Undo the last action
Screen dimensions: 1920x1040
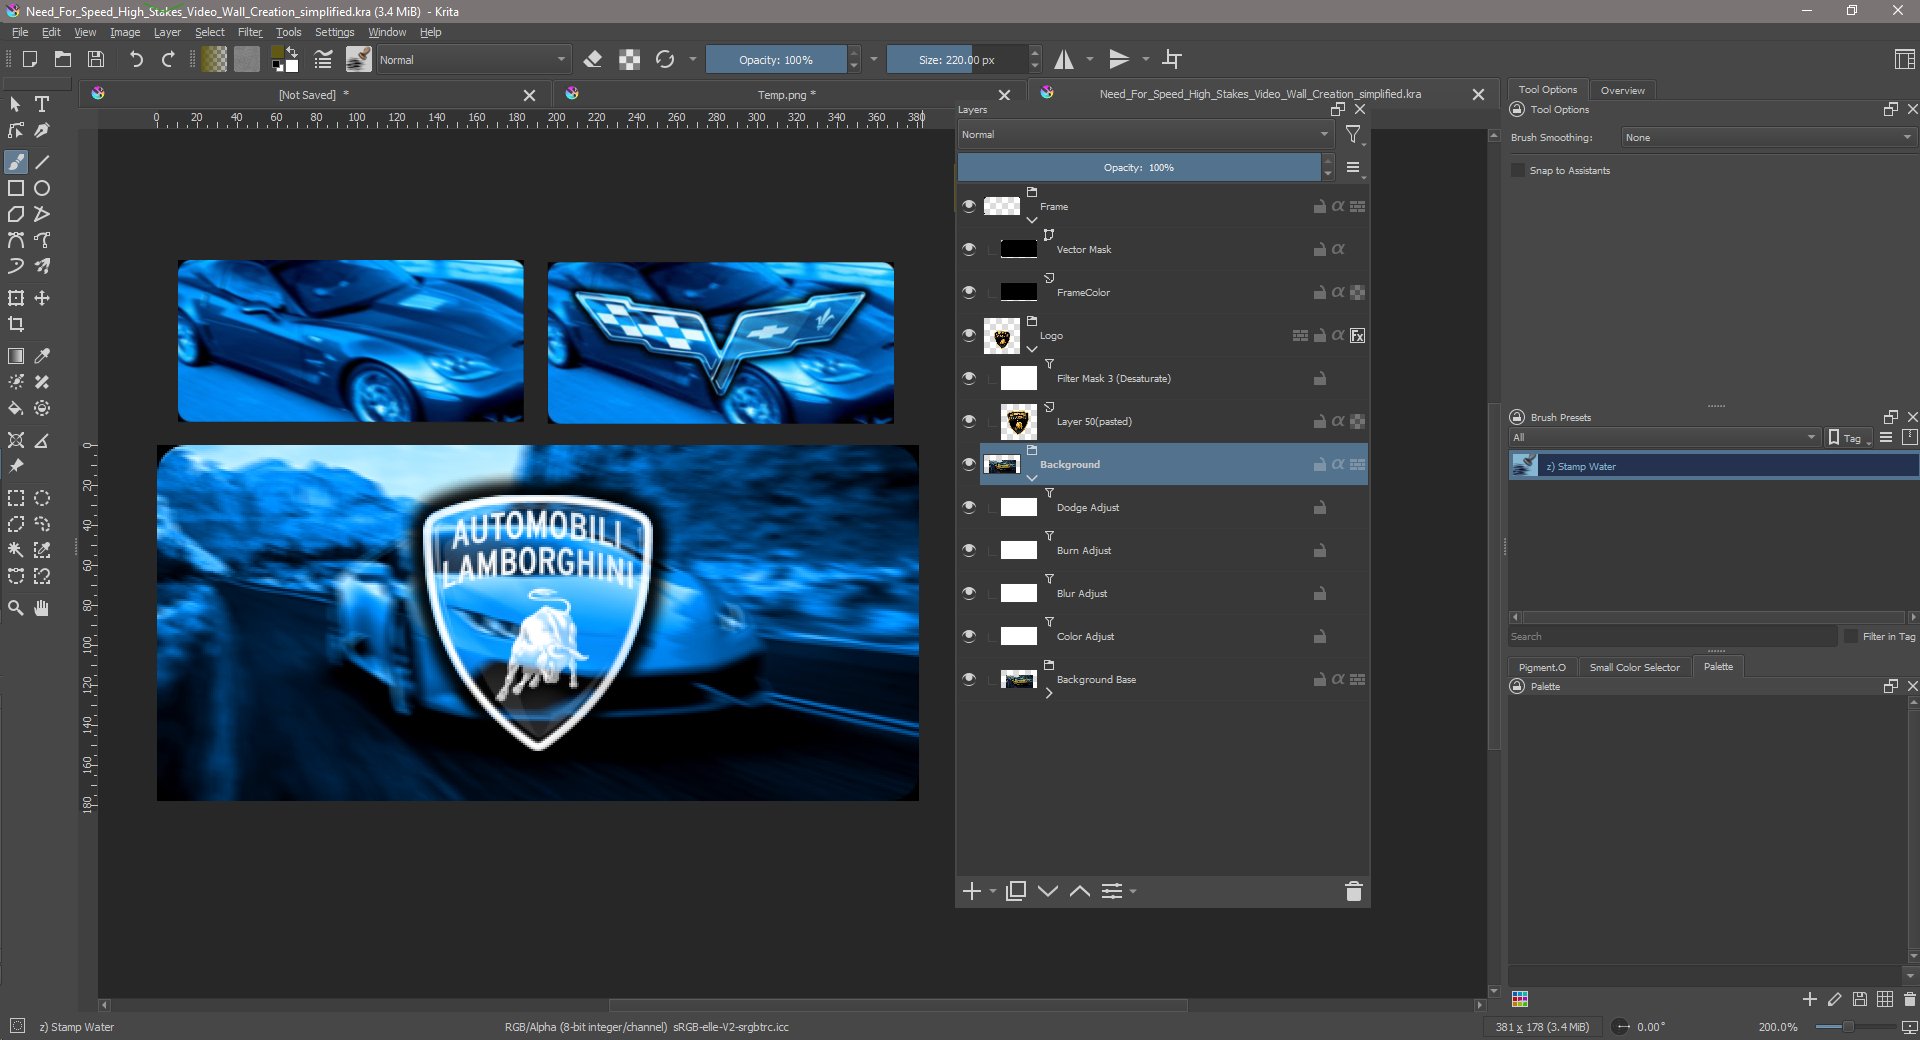coord(136,60)
